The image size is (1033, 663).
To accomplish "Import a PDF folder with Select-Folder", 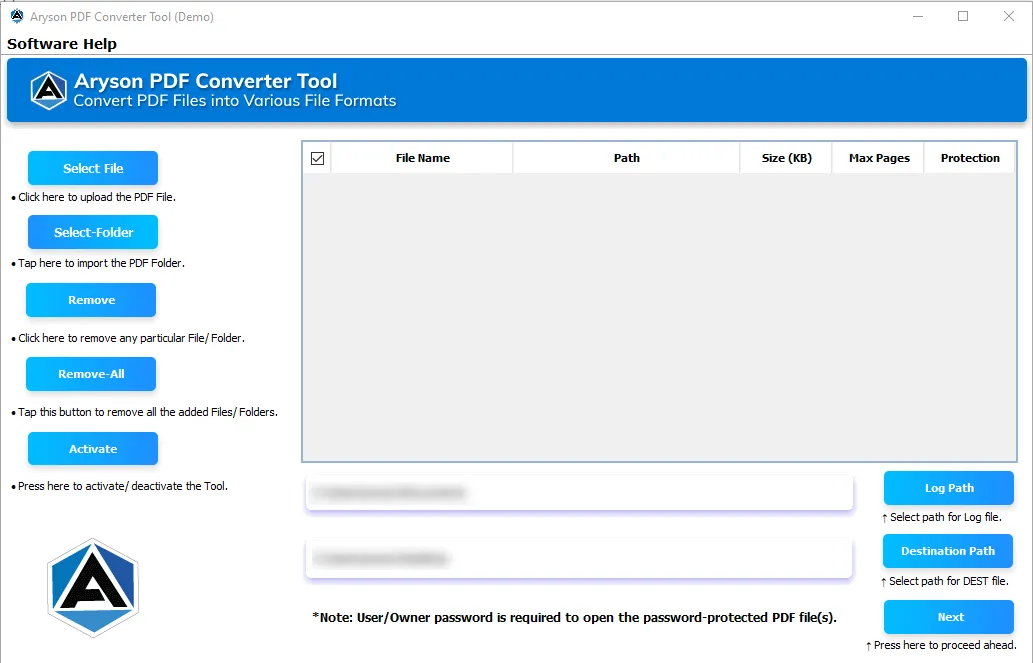I will pyautogui.click(x=93, y=232).
